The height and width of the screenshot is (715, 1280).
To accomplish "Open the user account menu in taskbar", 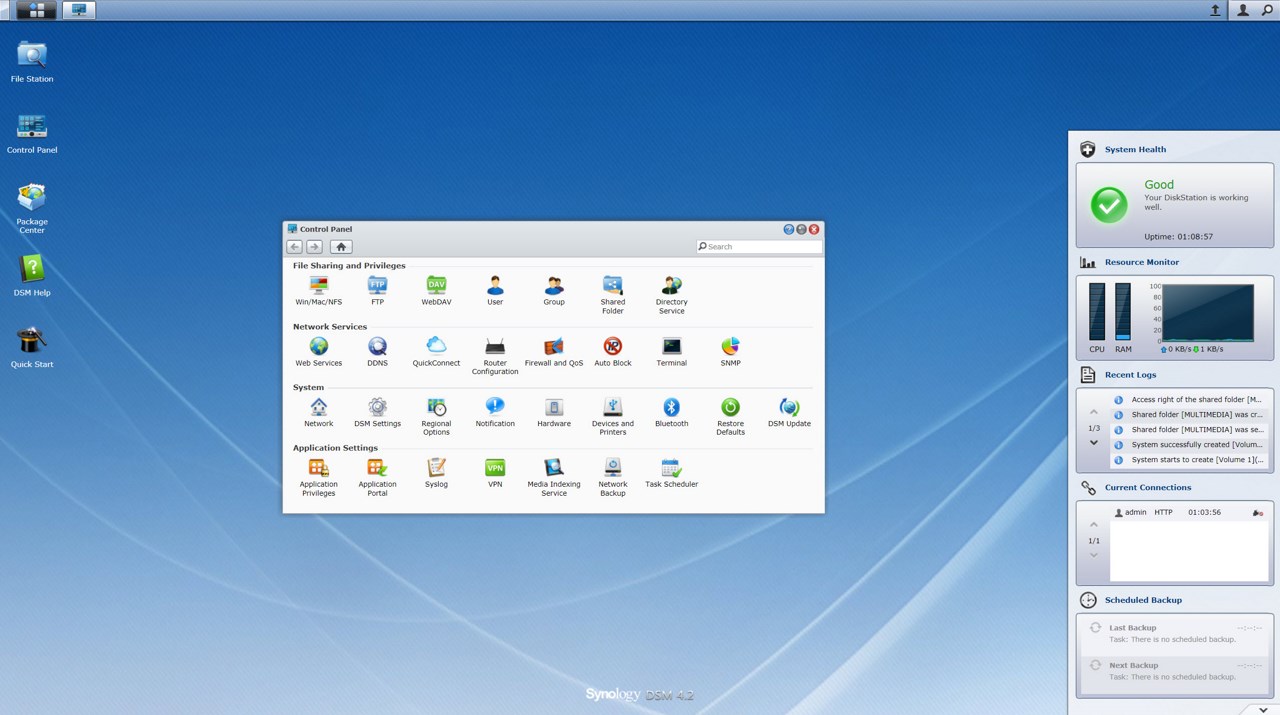I will coord(1243,10).
